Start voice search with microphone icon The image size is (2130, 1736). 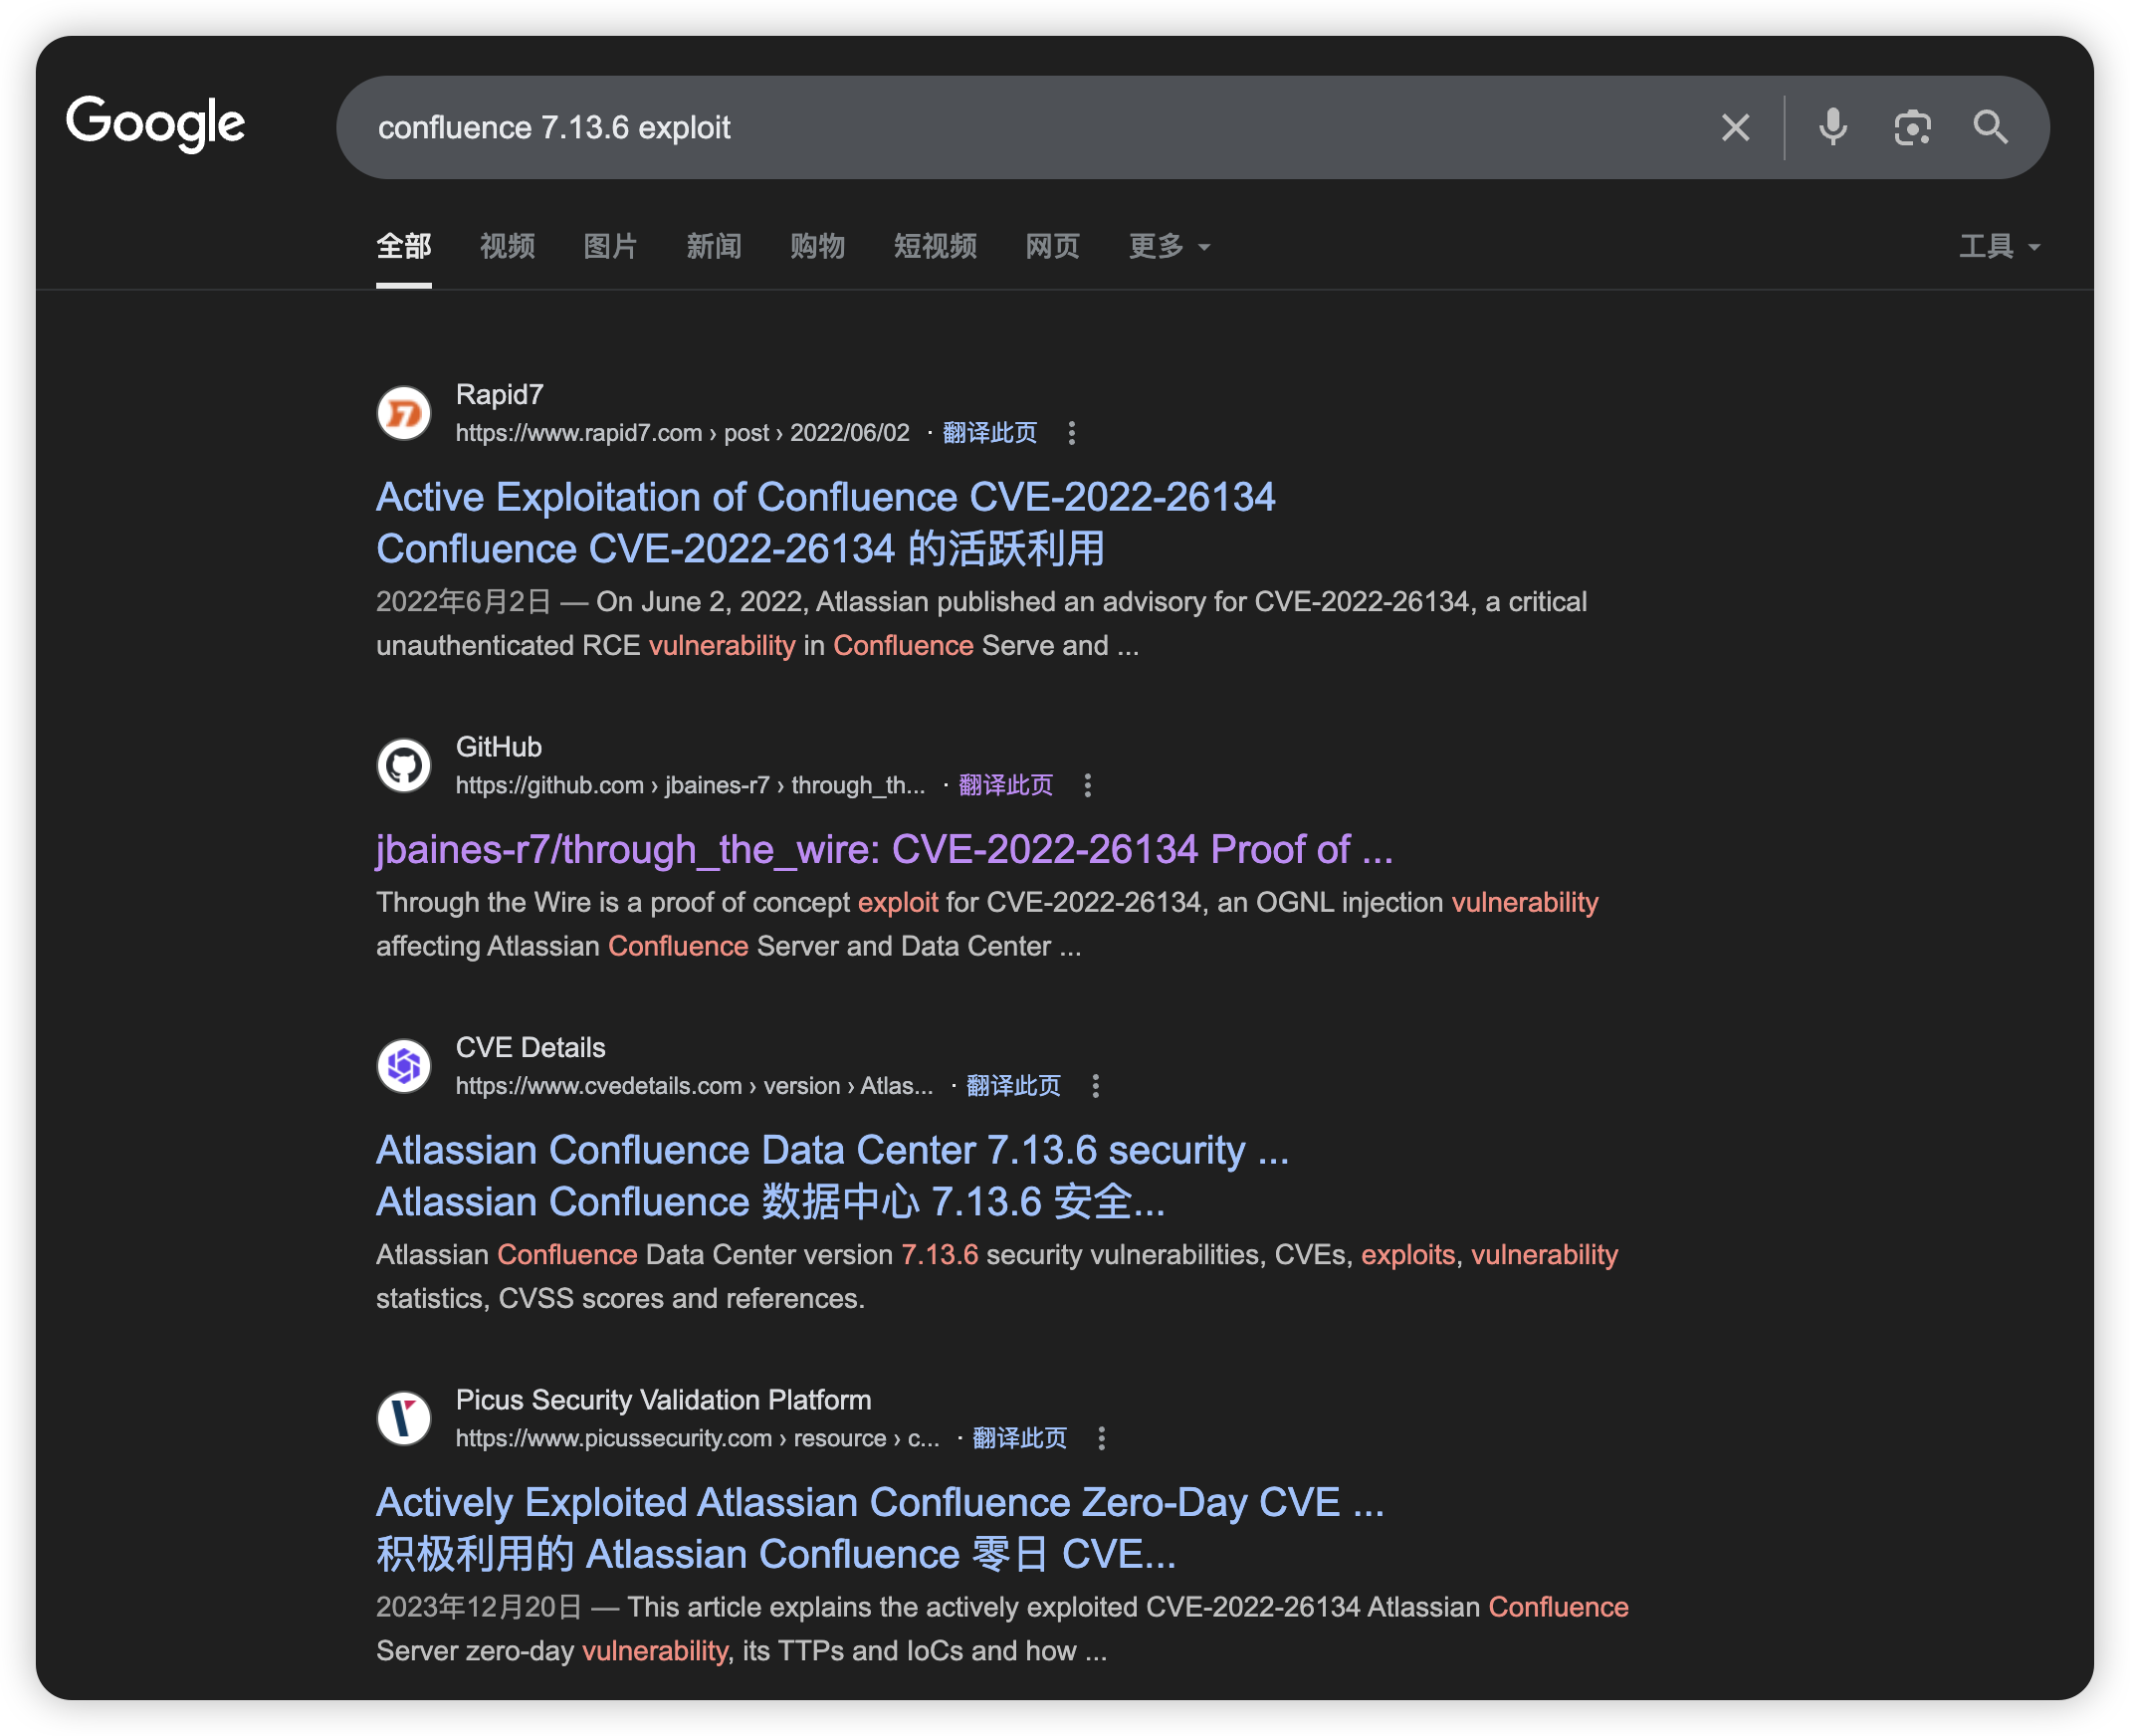[x=1833, y=128]
